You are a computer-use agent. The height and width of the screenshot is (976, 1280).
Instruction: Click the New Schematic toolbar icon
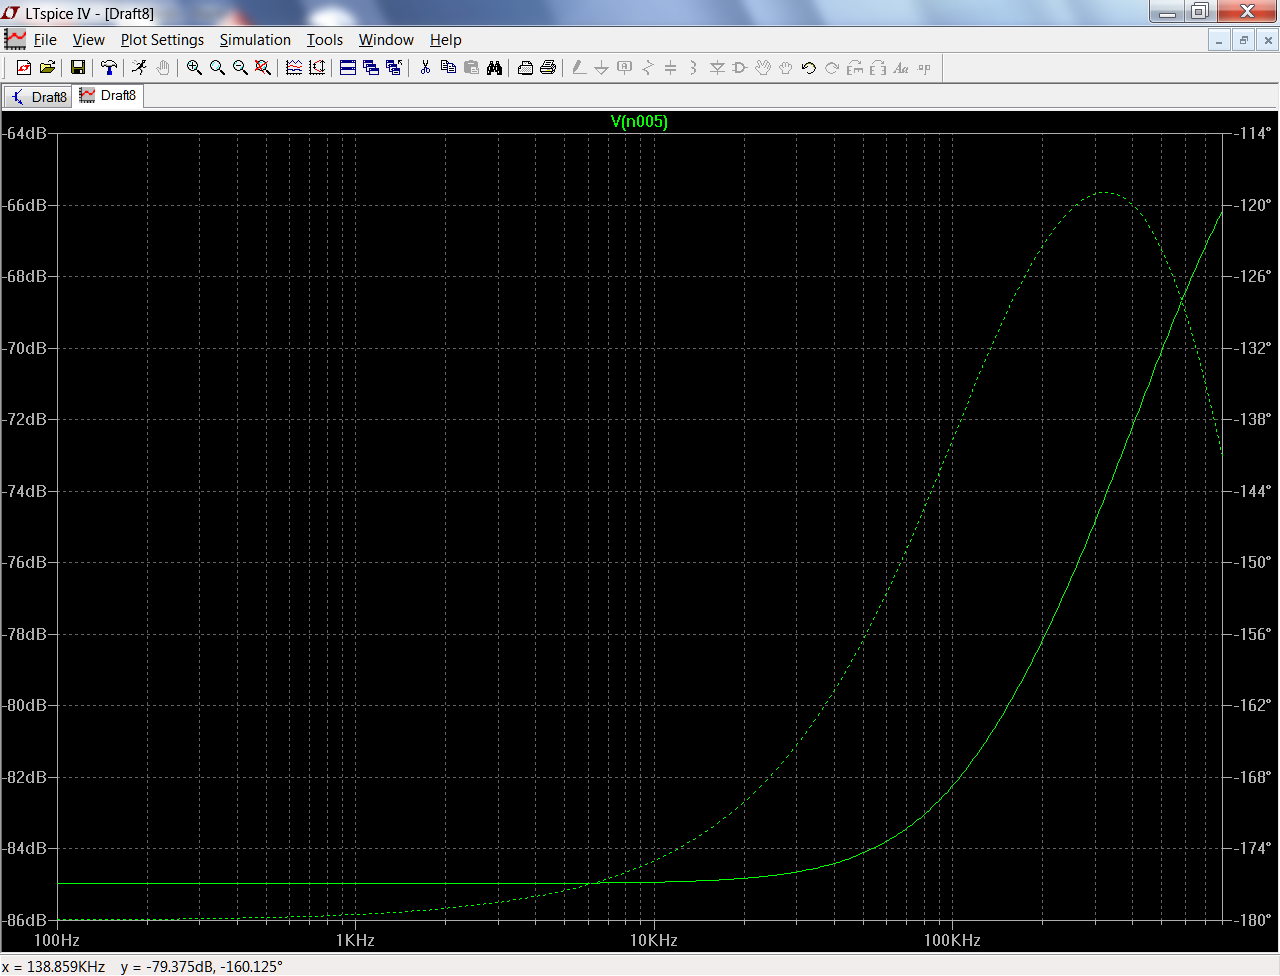click(x=24, y=67)
